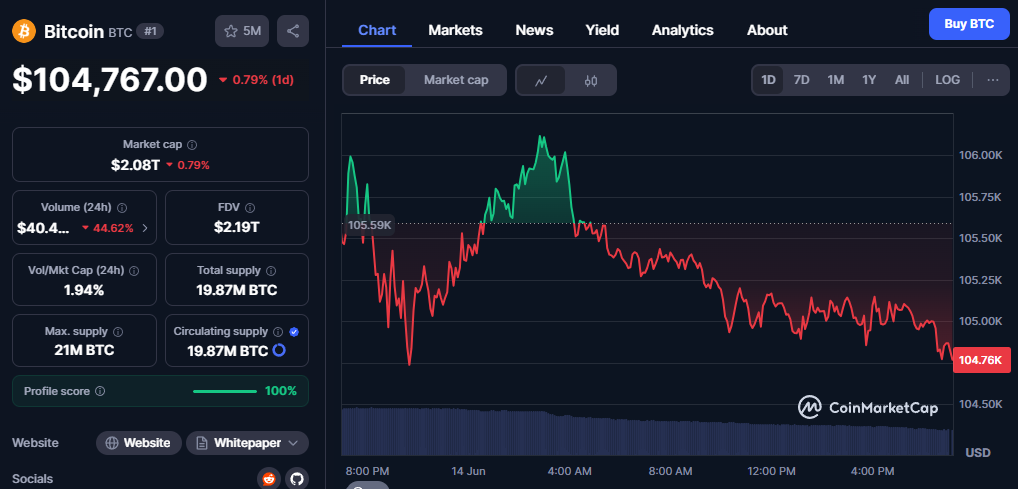The image size is (1018, 489).
Task: Select the 1M time range
Action: (x=836, y=80)
